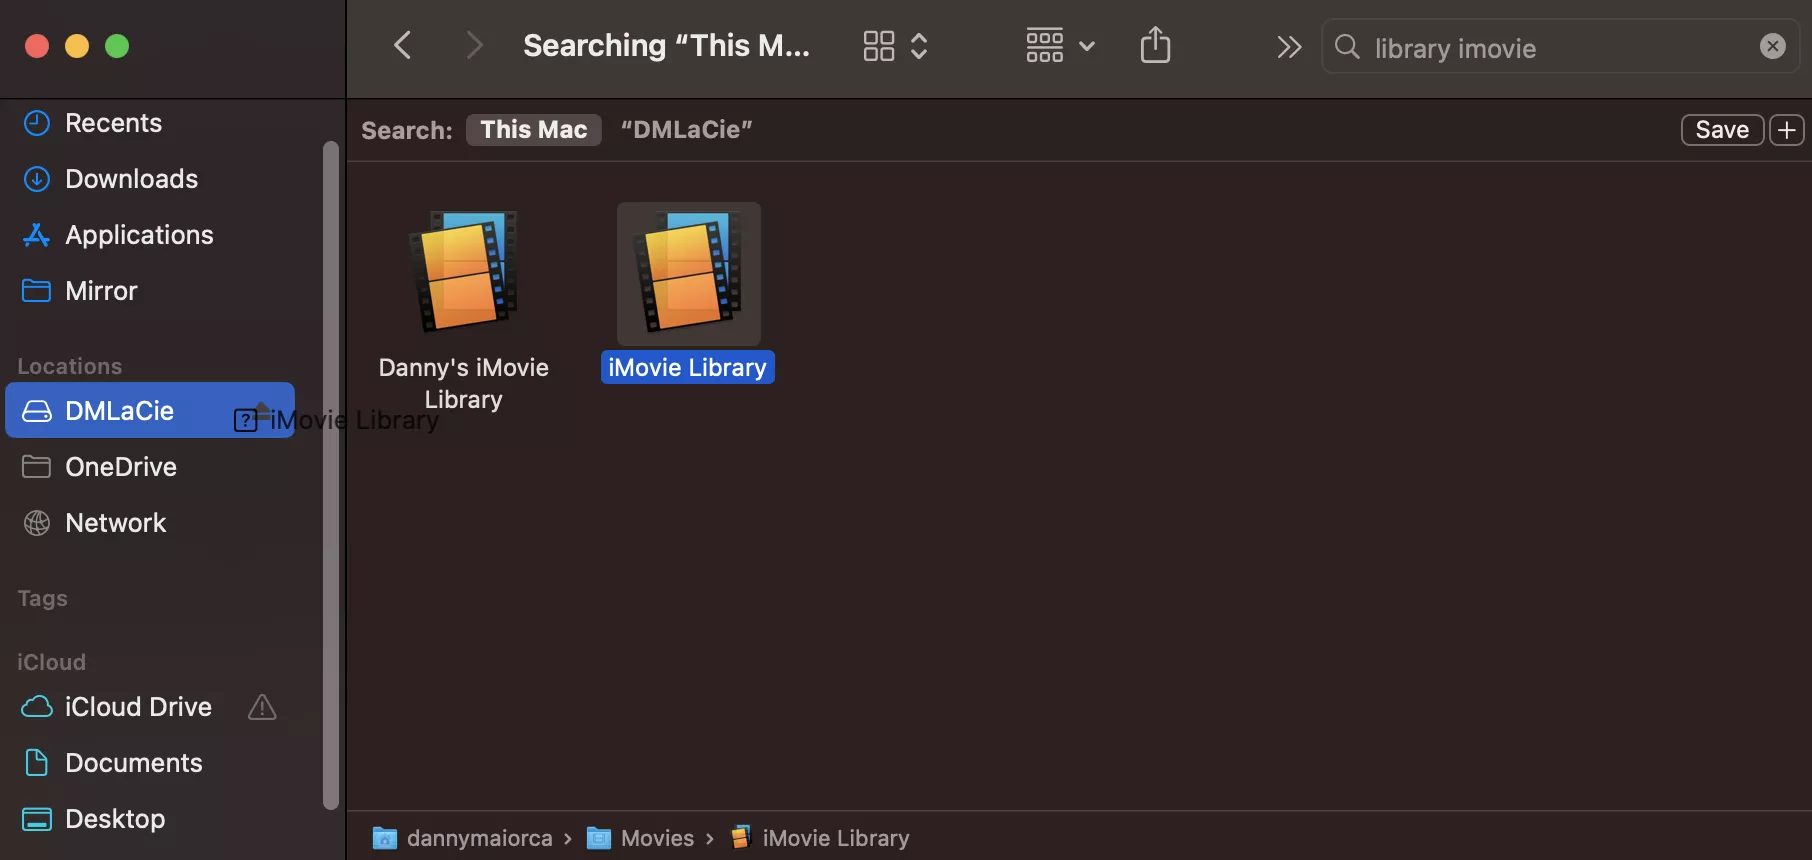The width and height of the screenshot is (1812, 860).
Task: Click the iCloud Drive cloud icon
Action: [x=37, y=707]
